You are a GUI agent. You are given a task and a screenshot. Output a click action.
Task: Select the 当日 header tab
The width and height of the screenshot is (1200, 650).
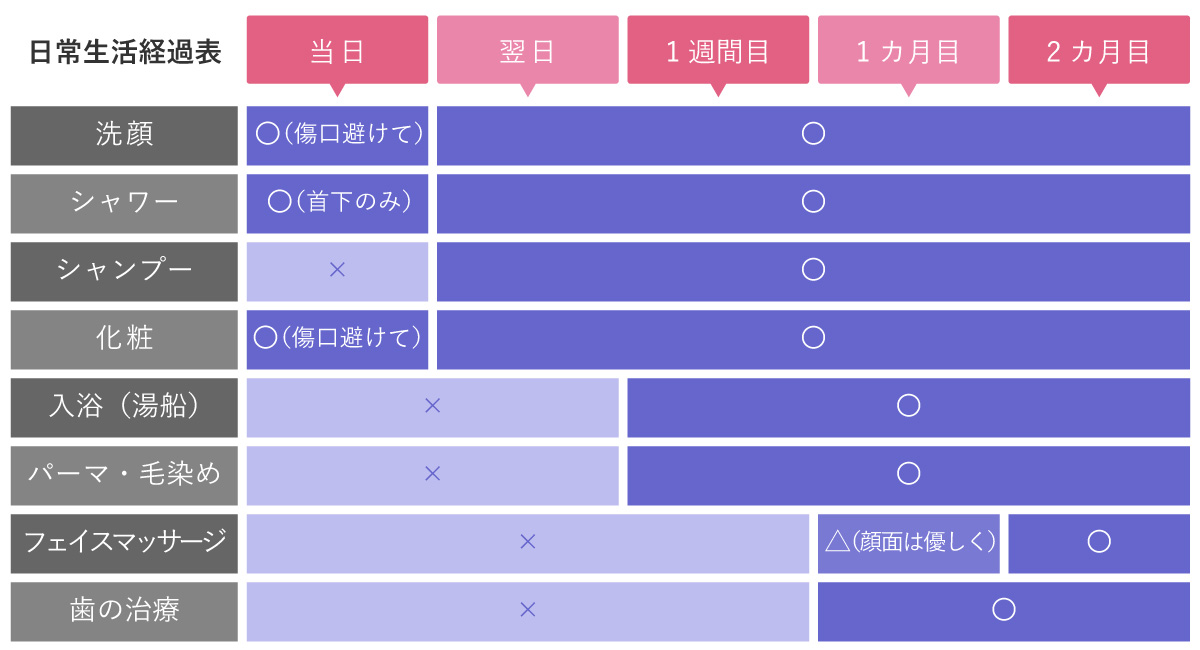(x=337, y=51)
